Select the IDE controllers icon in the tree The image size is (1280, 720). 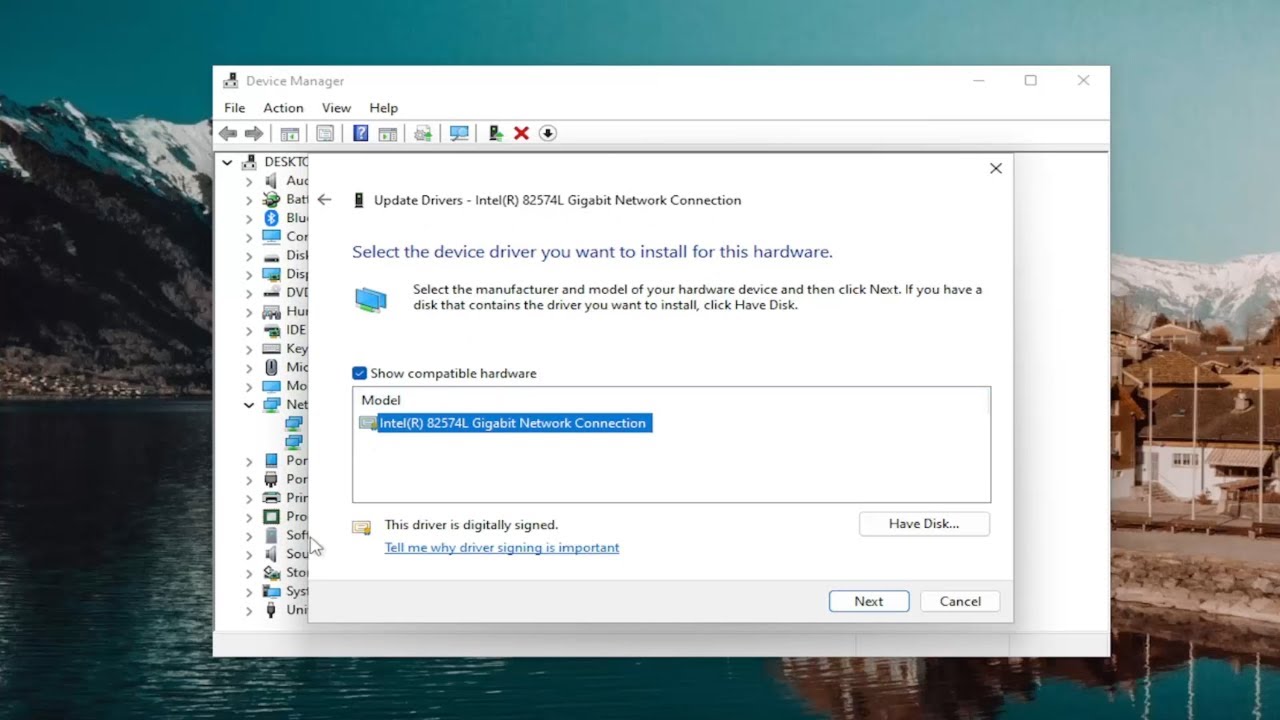271,330
